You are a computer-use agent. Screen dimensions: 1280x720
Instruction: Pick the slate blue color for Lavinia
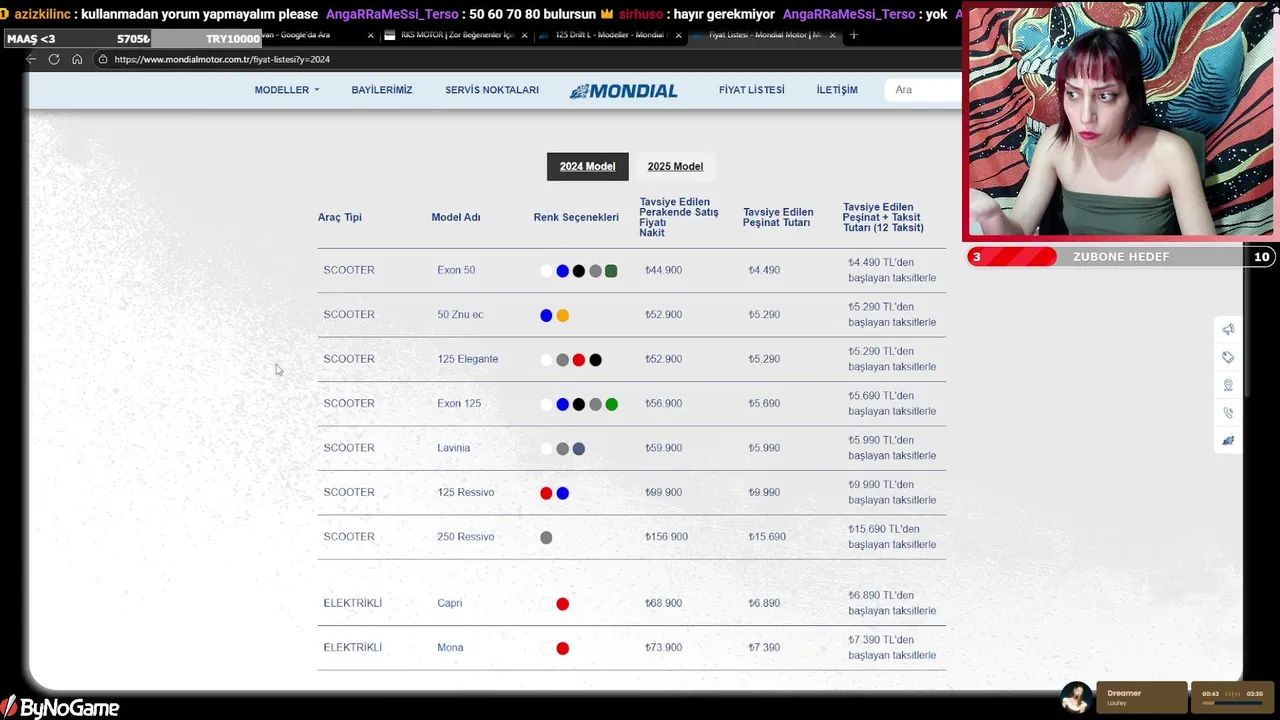(578, 449)
